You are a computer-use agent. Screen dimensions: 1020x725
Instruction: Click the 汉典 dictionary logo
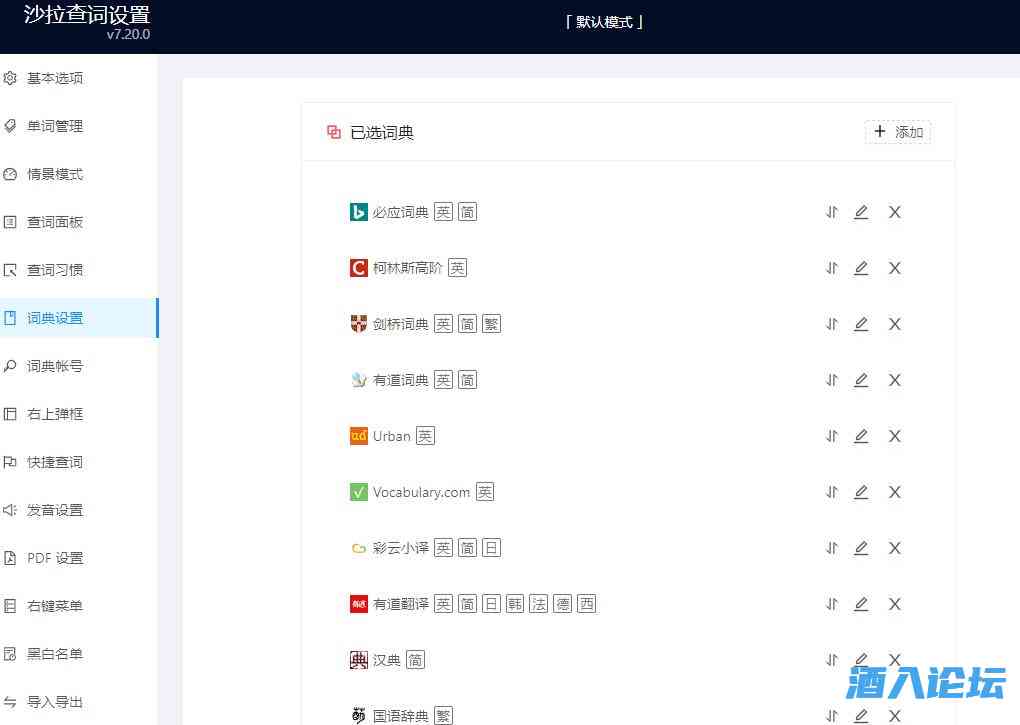358,660
